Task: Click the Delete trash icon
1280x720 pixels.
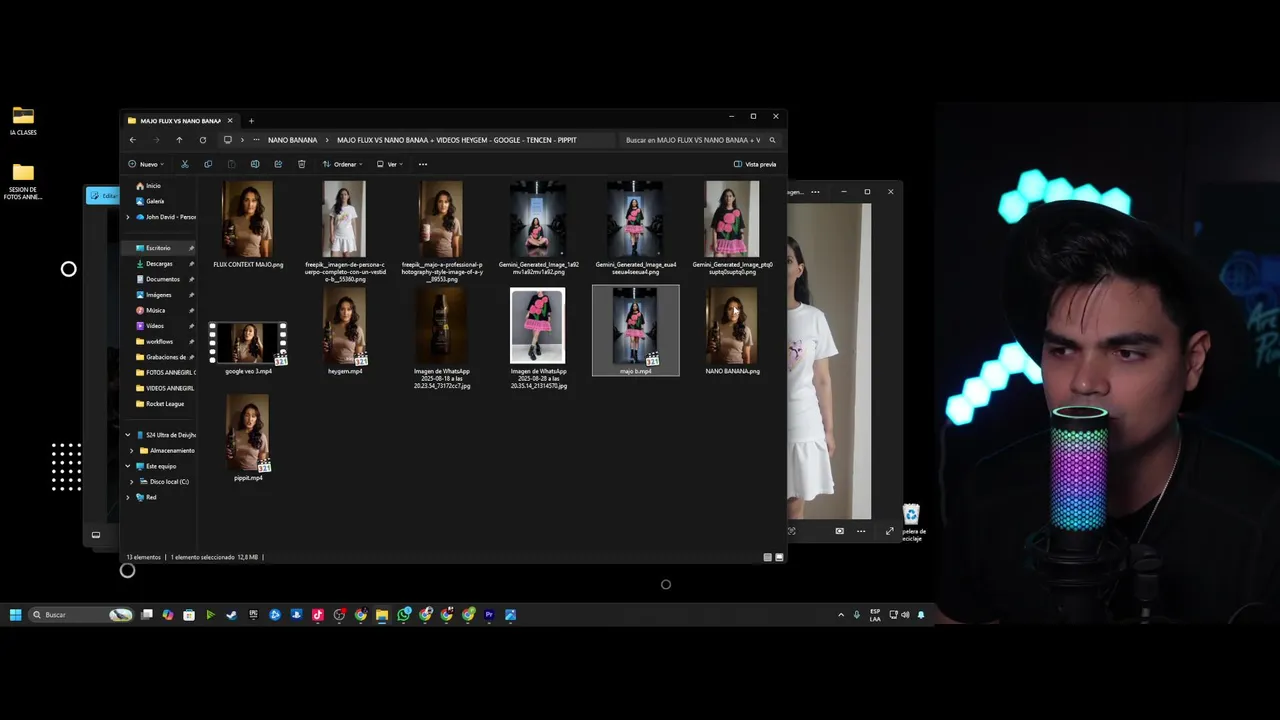Action: [x=302, y=164]
